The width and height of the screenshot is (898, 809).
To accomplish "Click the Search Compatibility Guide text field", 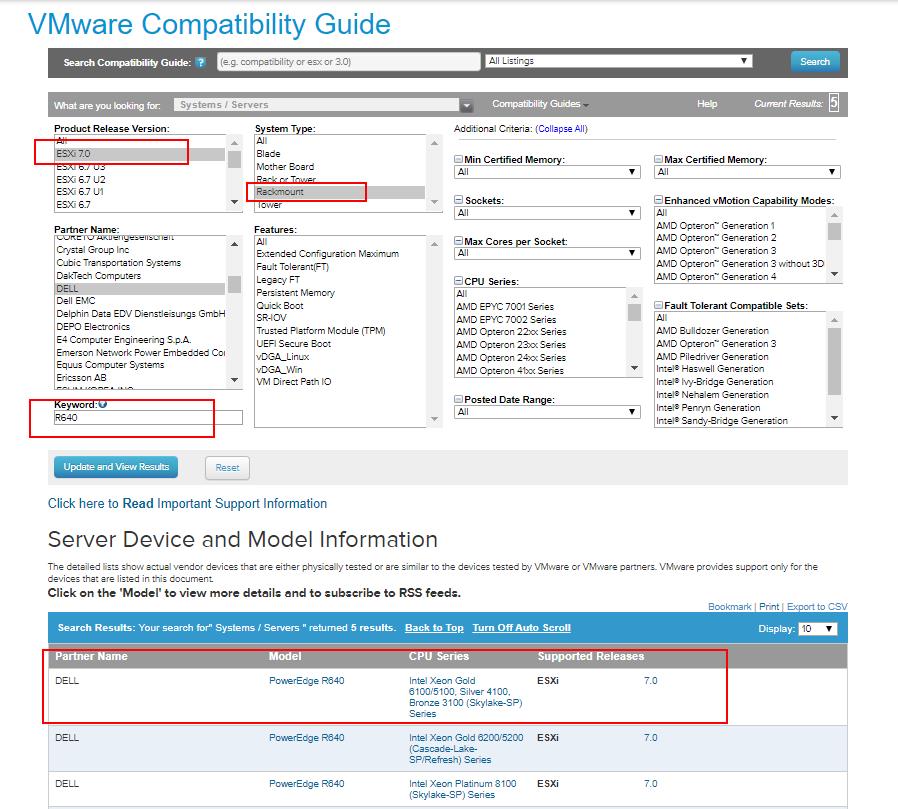I will coord(349,61).
